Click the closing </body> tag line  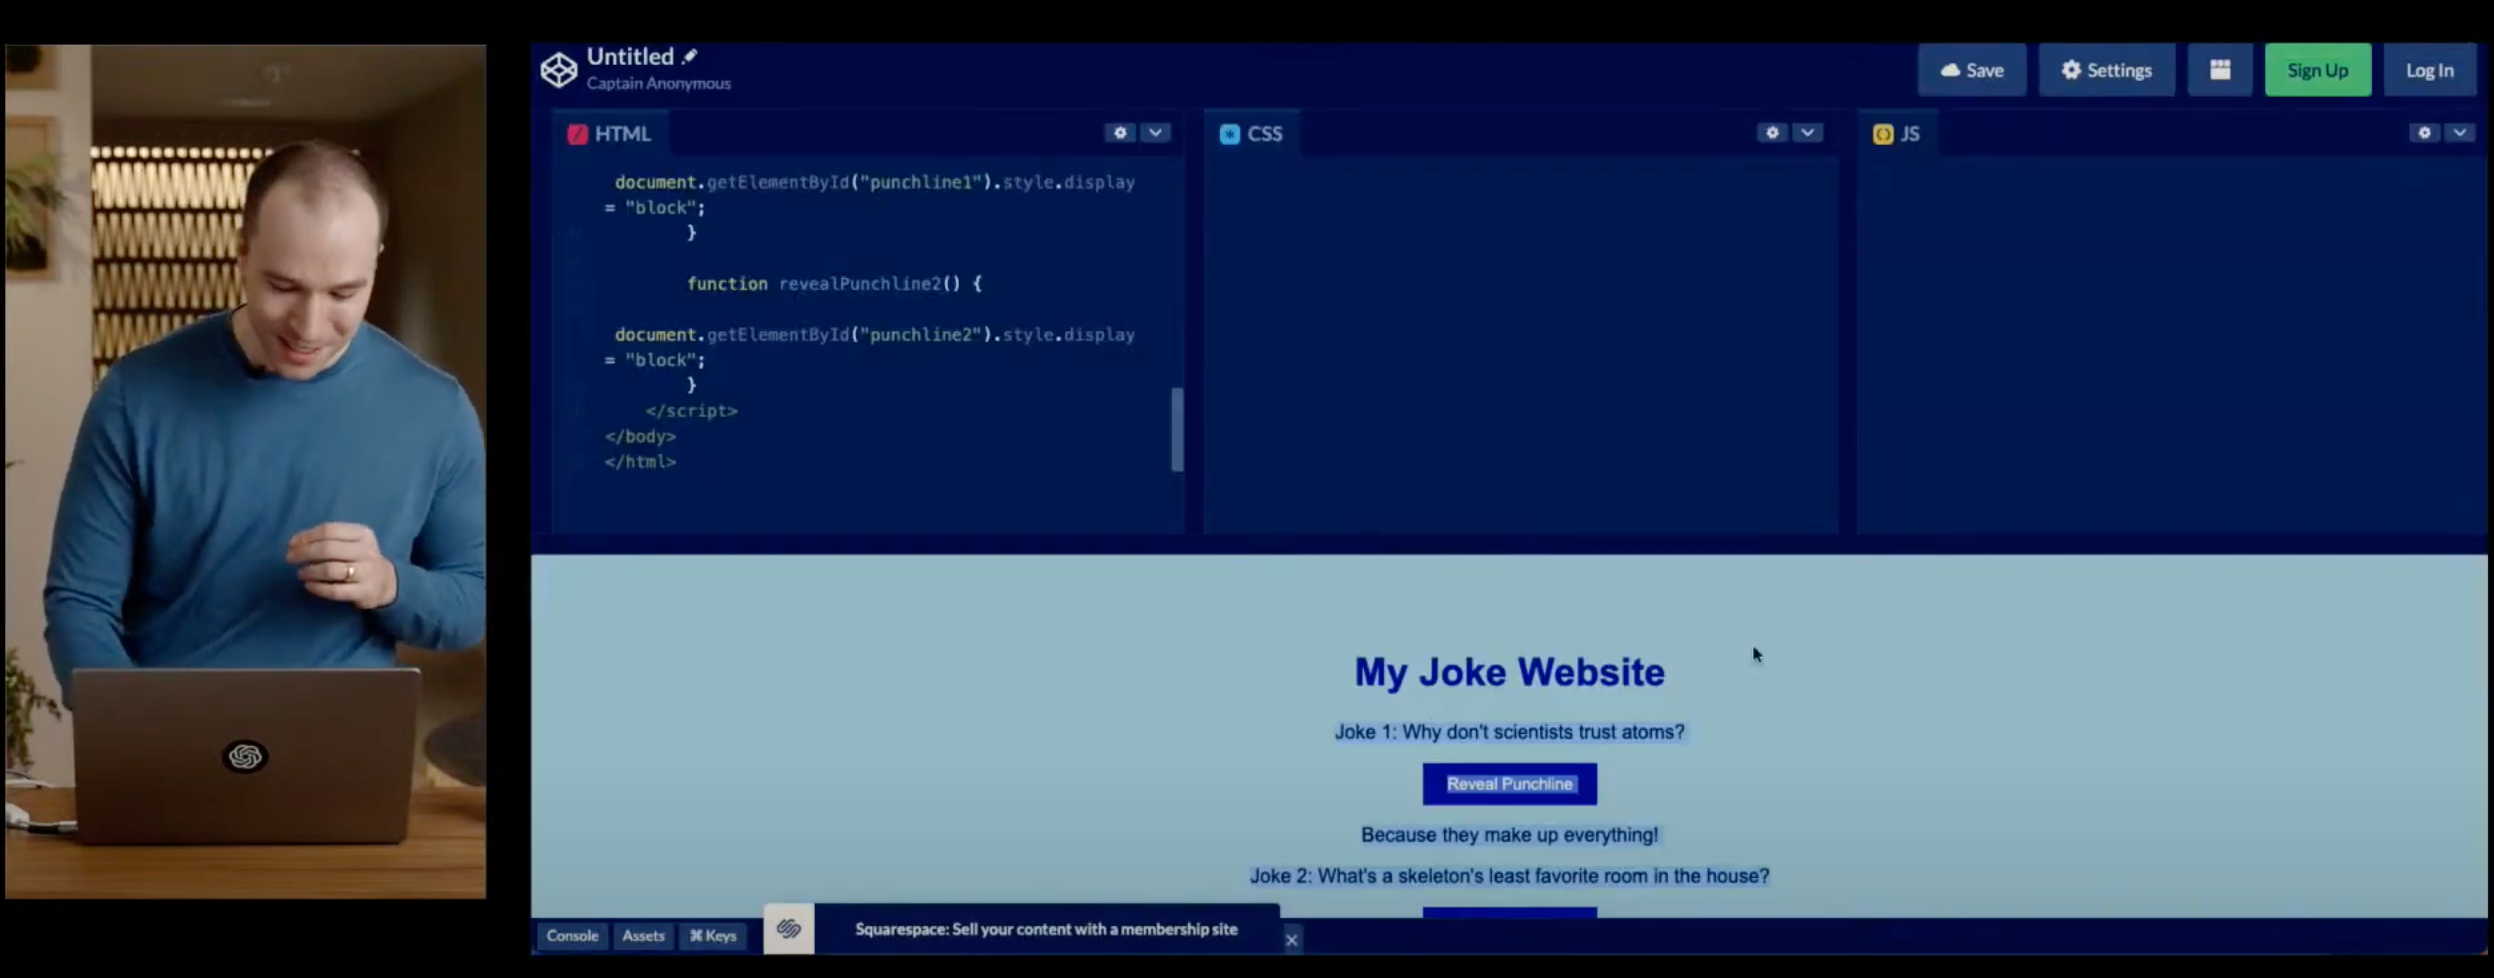click(x=640, y=437)
